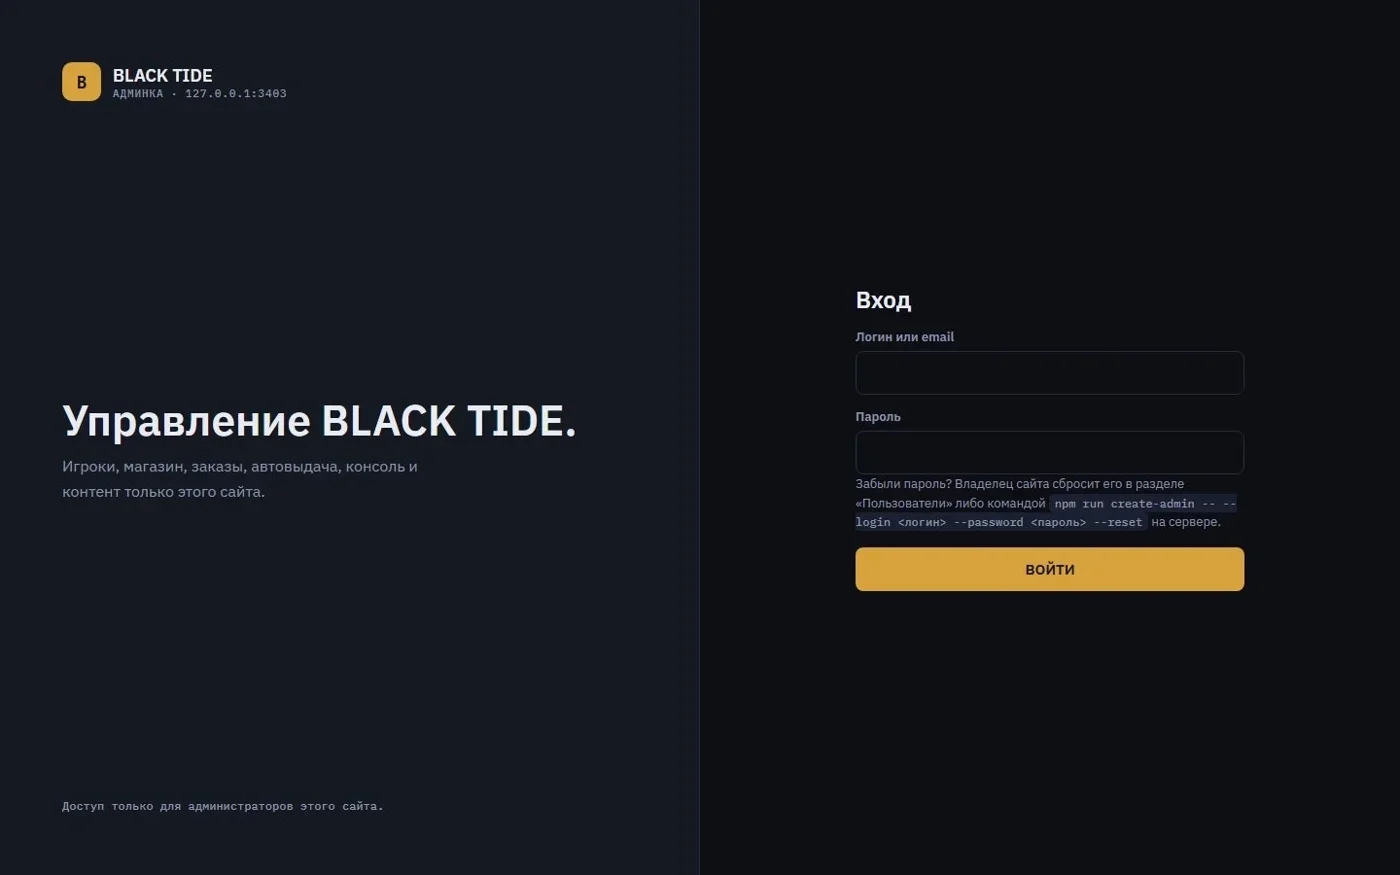This screenshot has height=875, width=1400.
Task: Click the yellow B logo icon
Action: point(81,82)
